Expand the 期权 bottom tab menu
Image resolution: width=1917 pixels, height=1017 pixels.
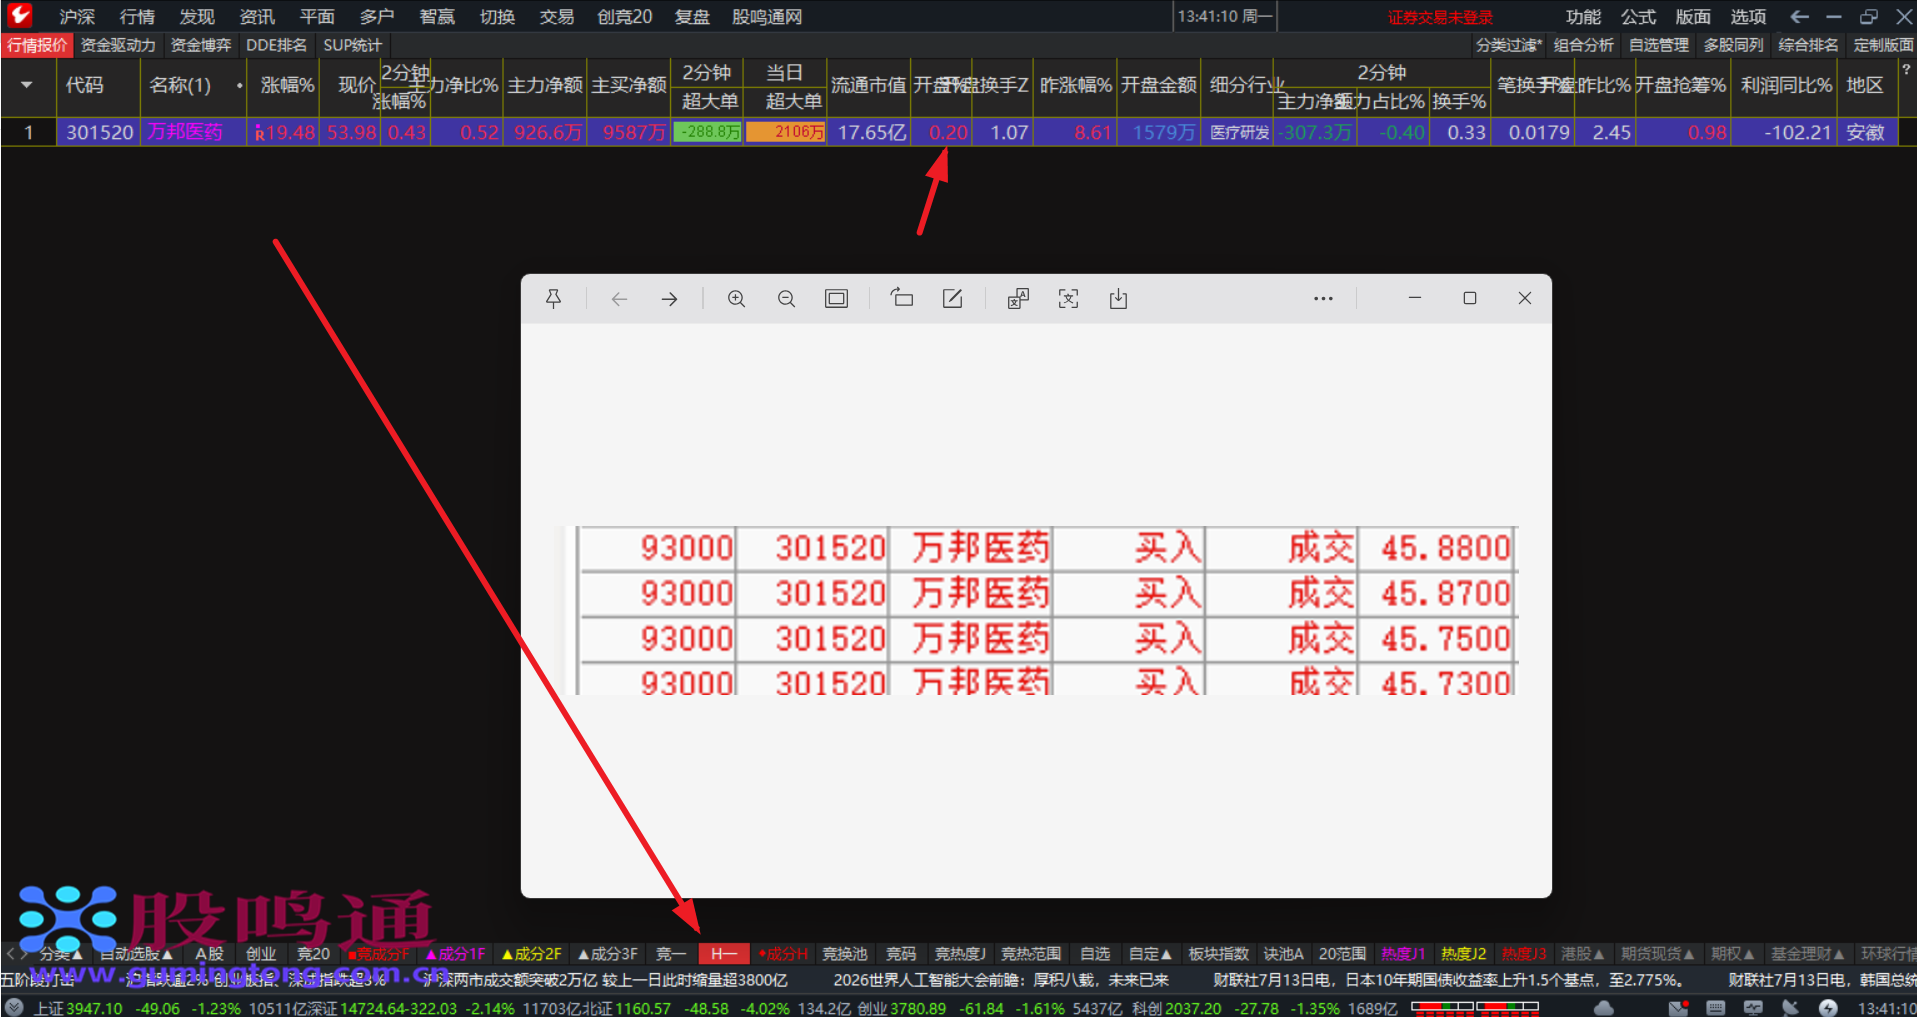tap(1733, 954)
